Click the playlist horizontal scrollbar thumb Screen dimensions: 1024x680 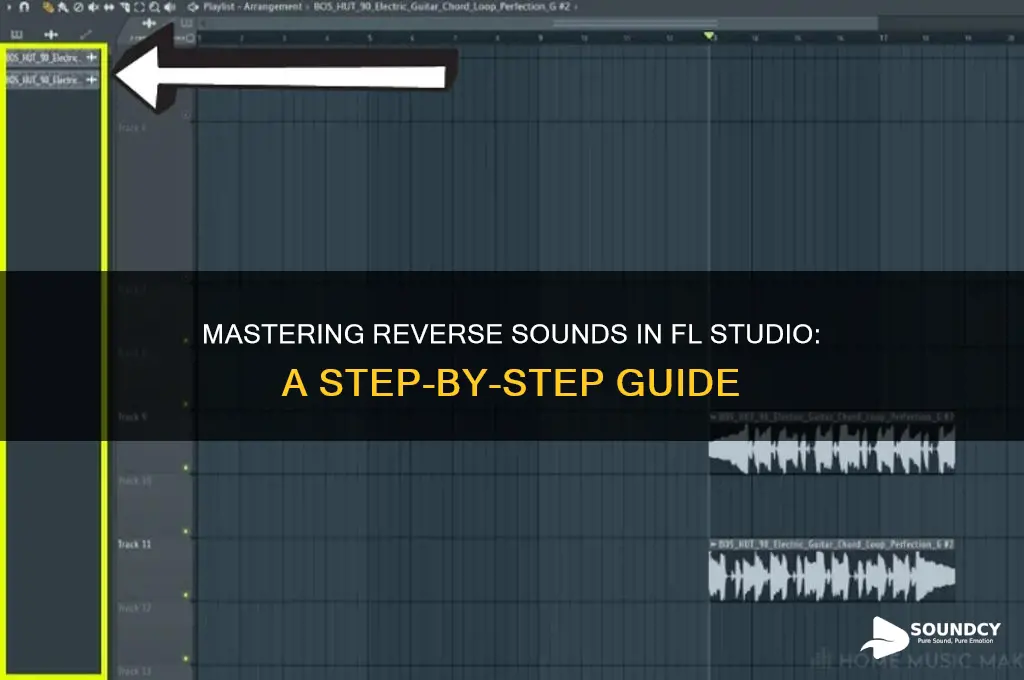(x=635, y=23)
